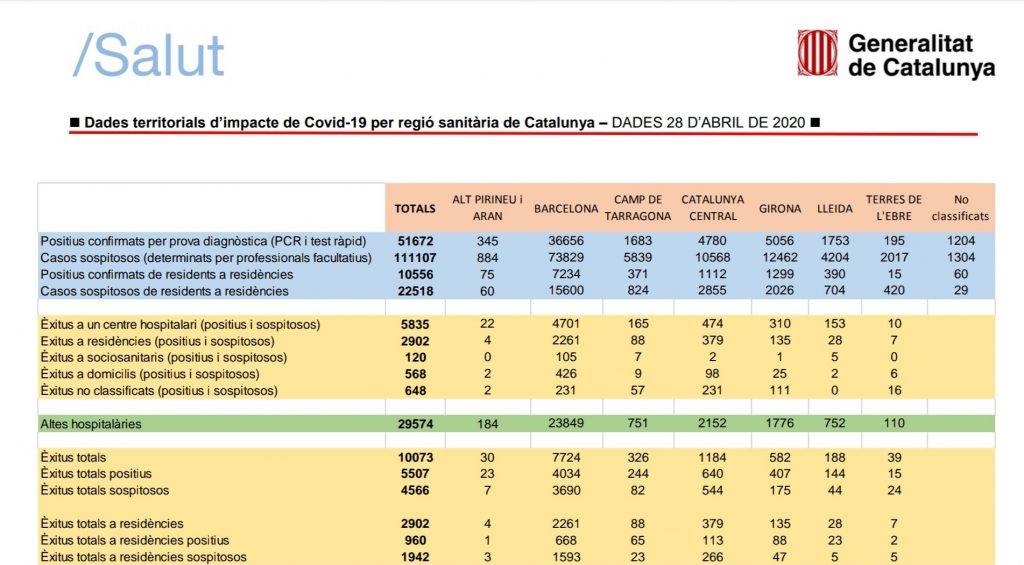Click Girona value 5056
The image size is (1024, 565).
coord(780,241)
